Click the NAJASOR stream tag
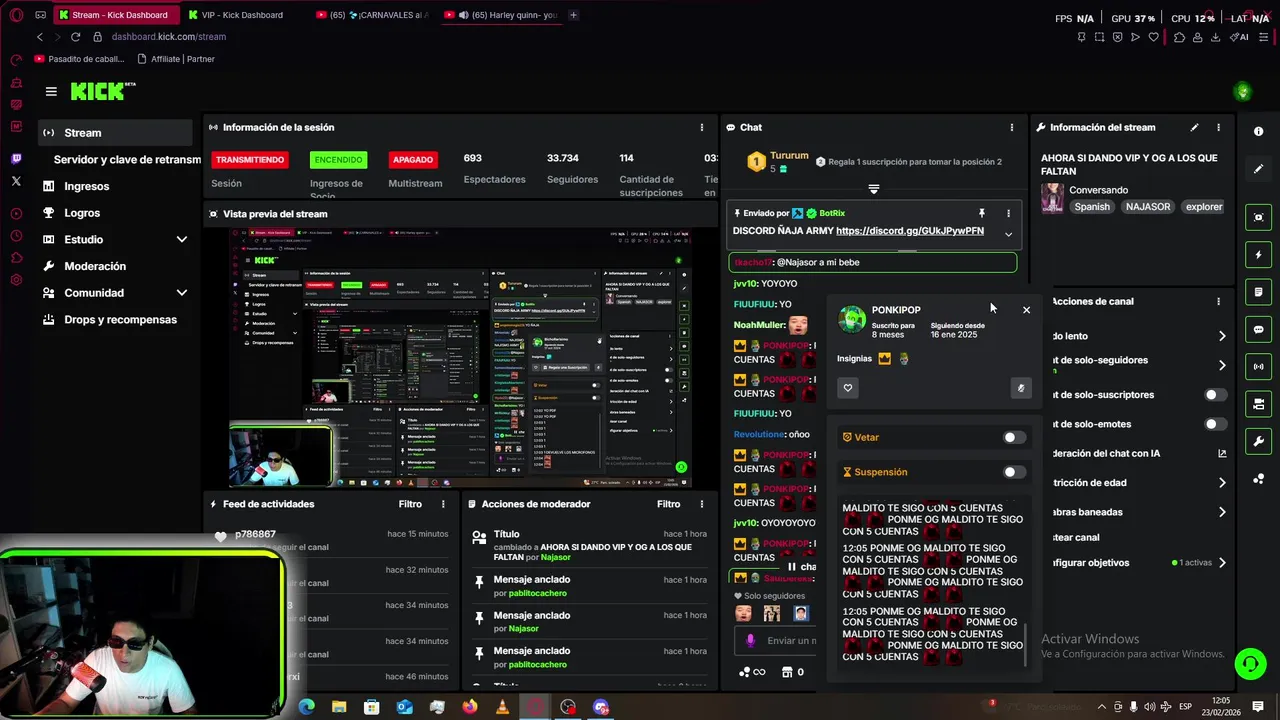 (x=1147, y=207)
